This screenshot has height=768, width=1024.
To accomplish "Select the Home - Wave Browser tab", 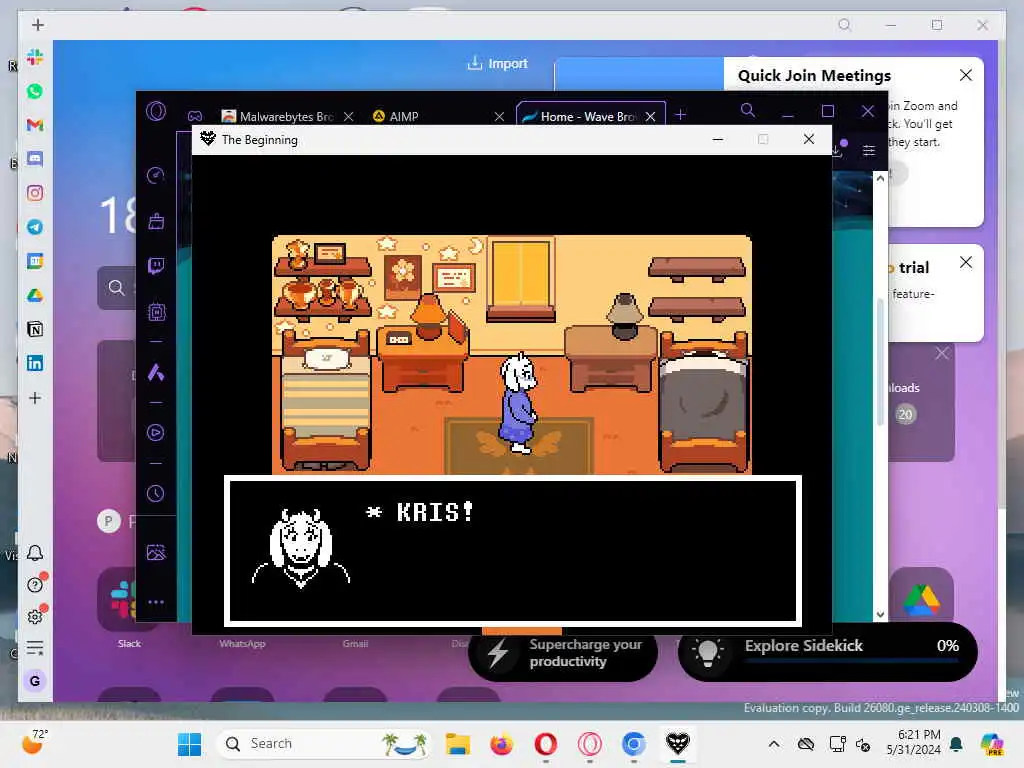I will tap(580, 116).
